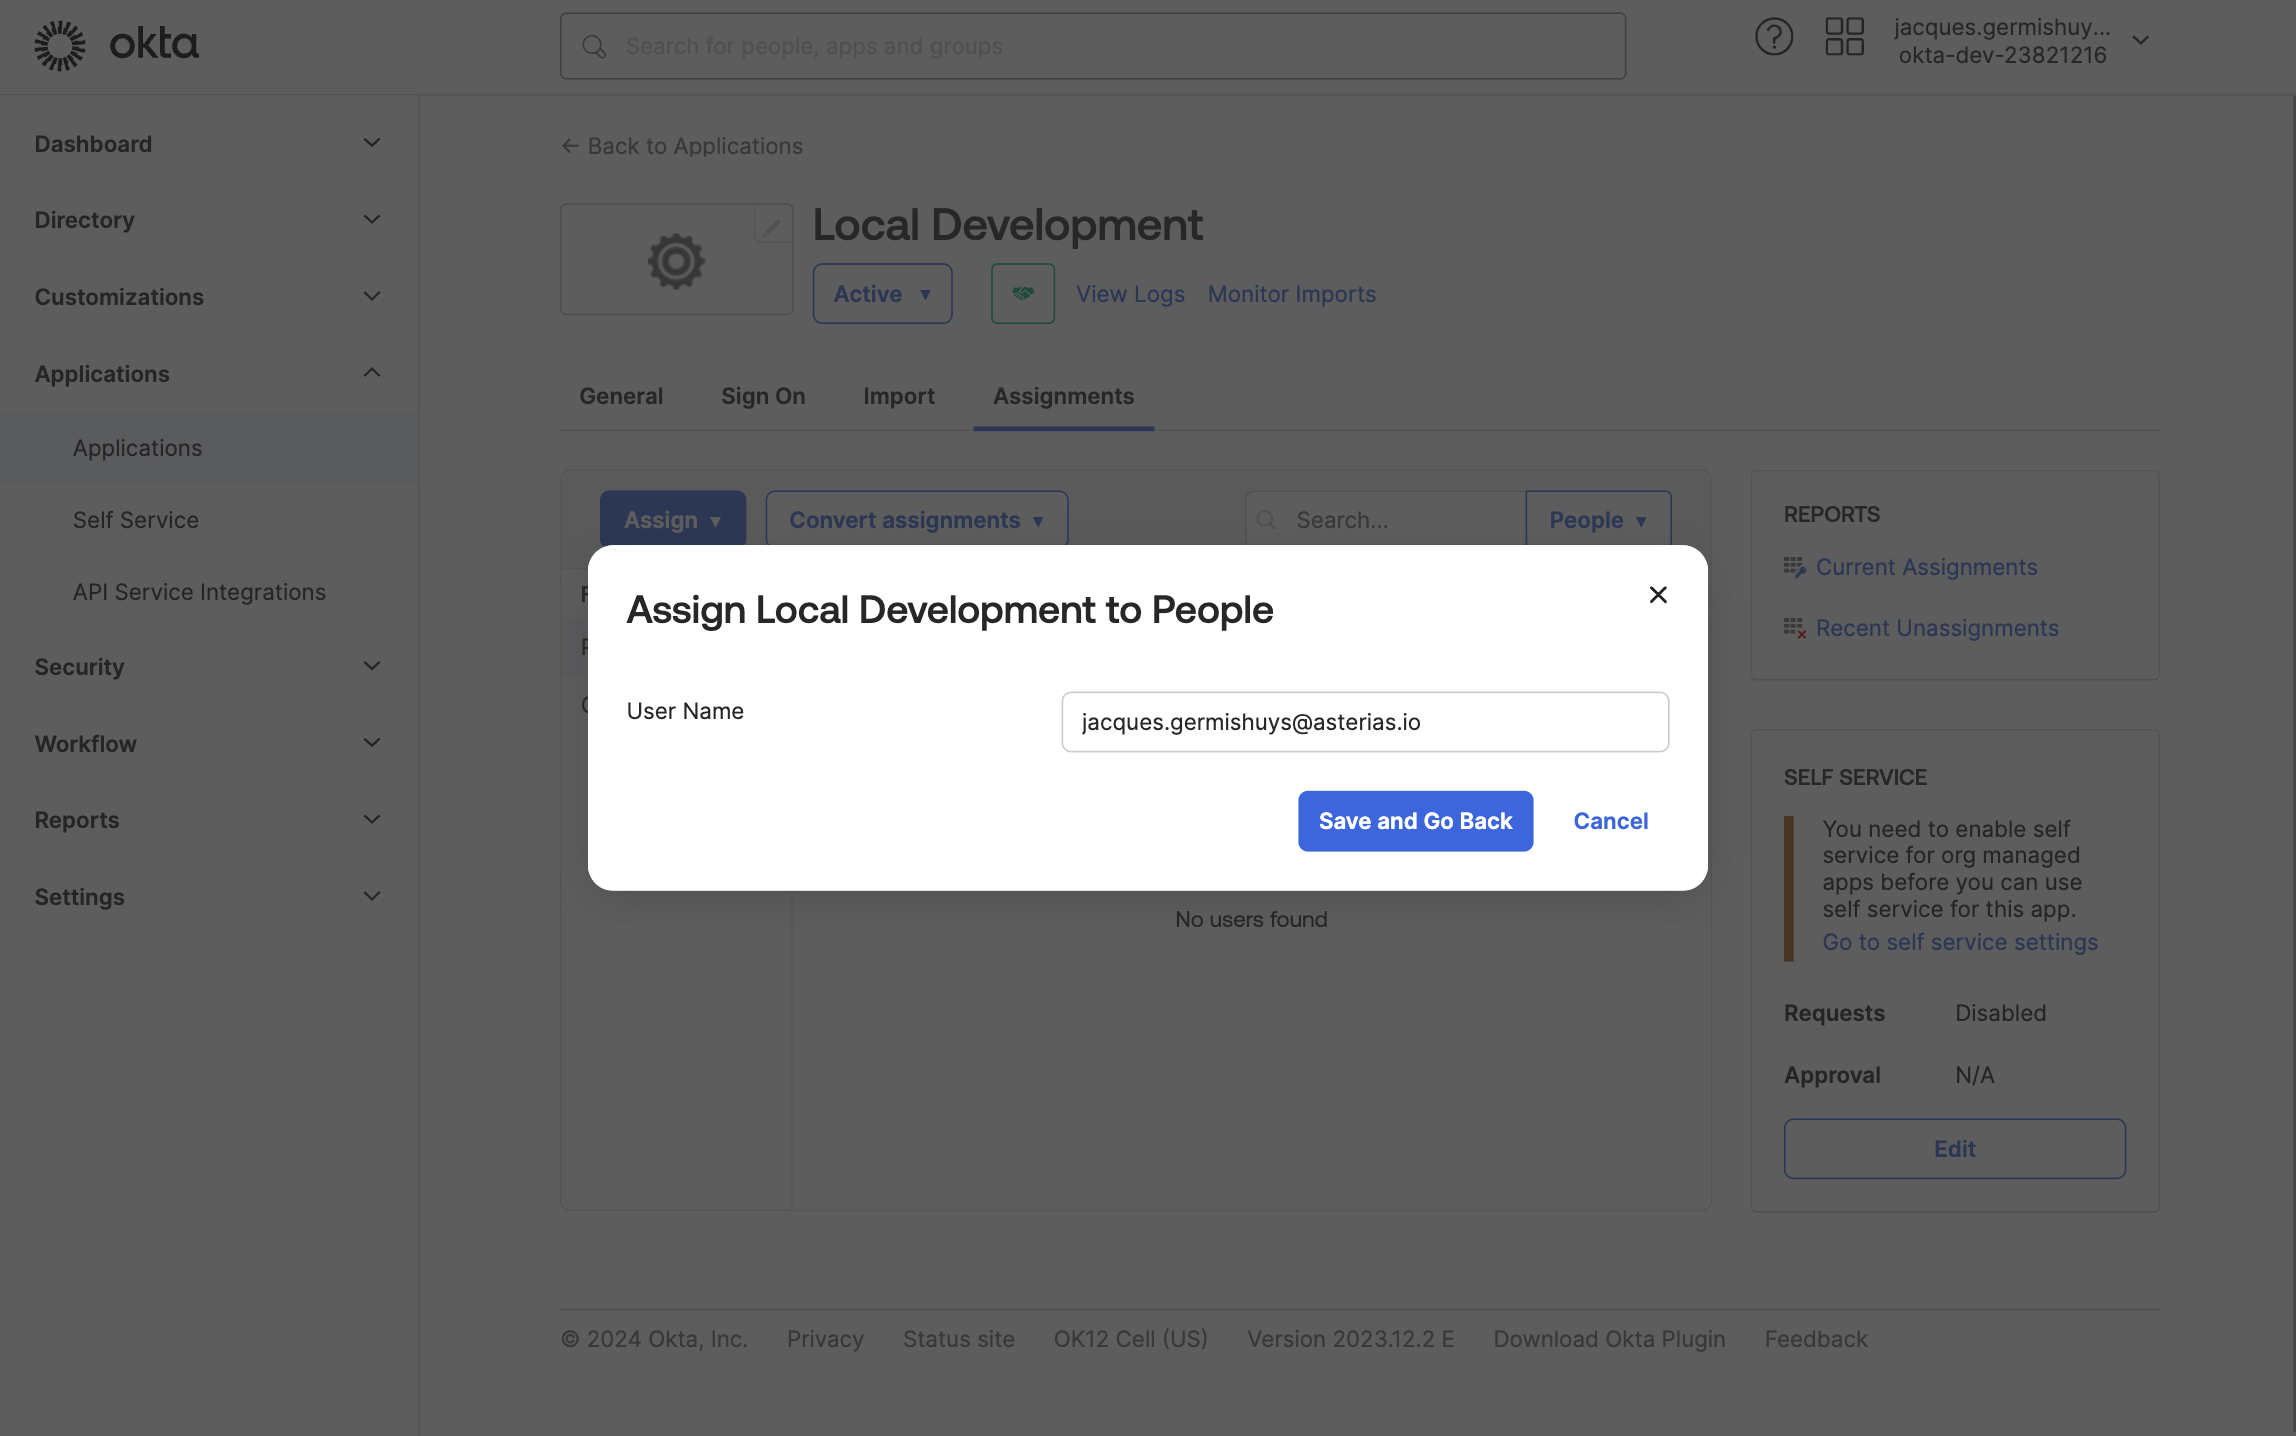Click Save and Go Back button

pos(1414,821)
